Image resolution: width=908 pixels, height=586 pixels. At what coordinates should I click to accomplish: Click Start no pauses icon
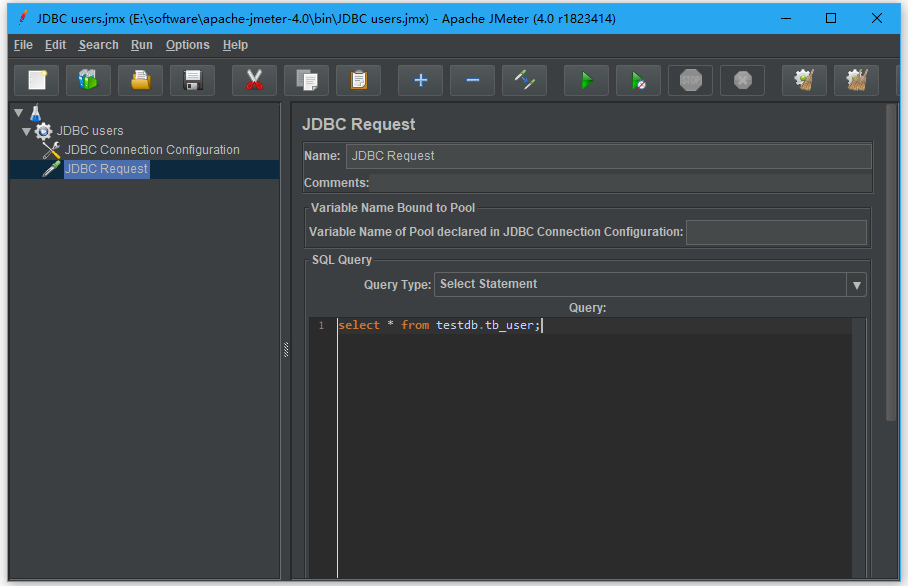coord(638,80)
